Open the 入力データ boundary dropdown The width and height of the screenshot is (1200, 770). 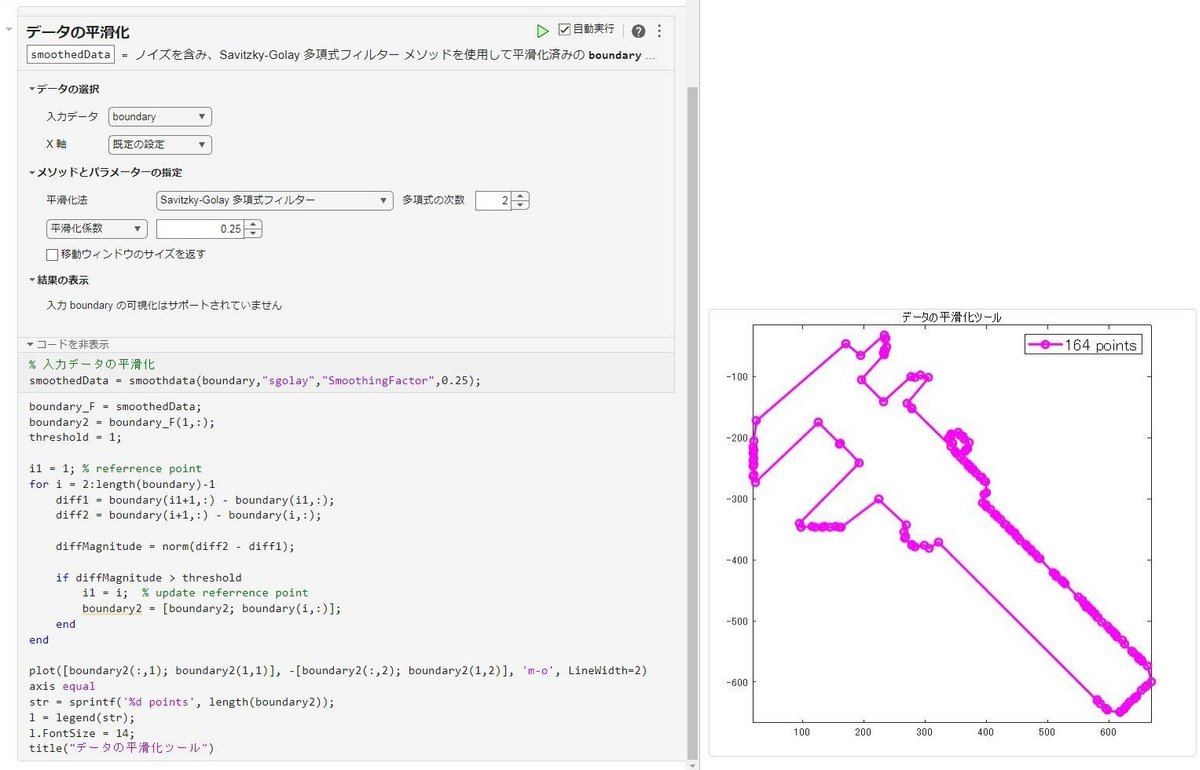[x=160, y=117]
